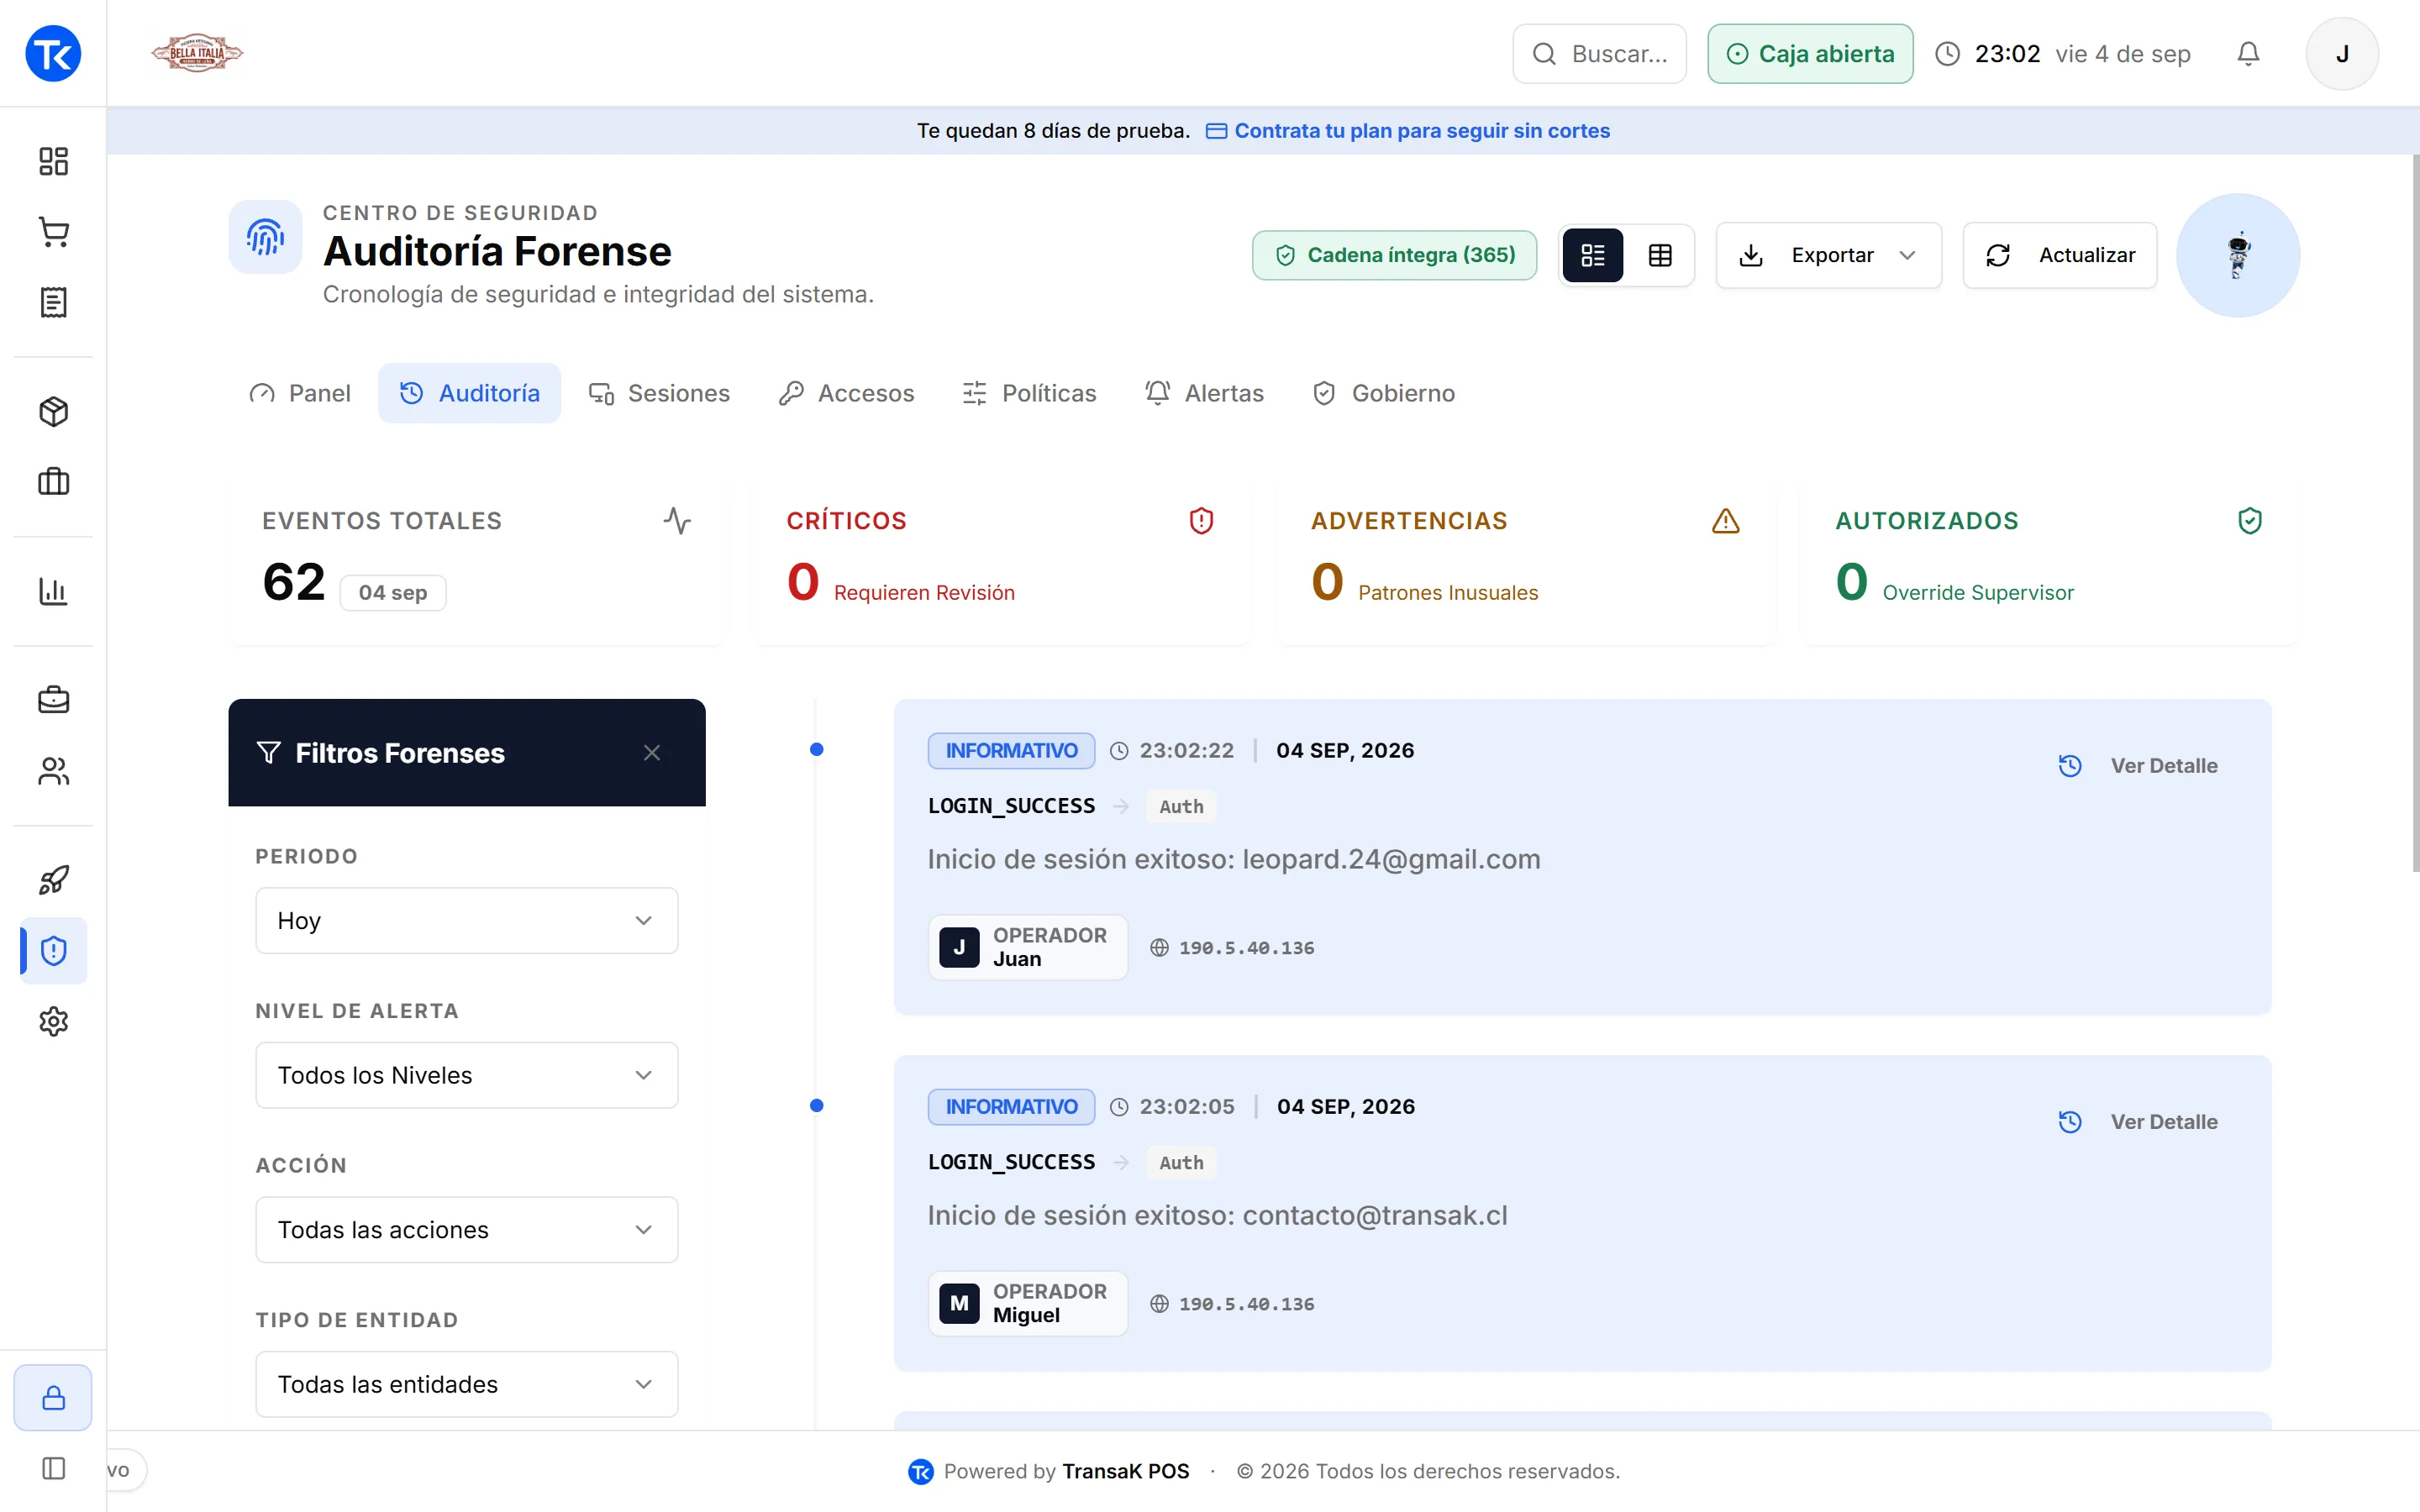
Task: Switch to the Políticas tab
Action: (x=1029, y=393)
